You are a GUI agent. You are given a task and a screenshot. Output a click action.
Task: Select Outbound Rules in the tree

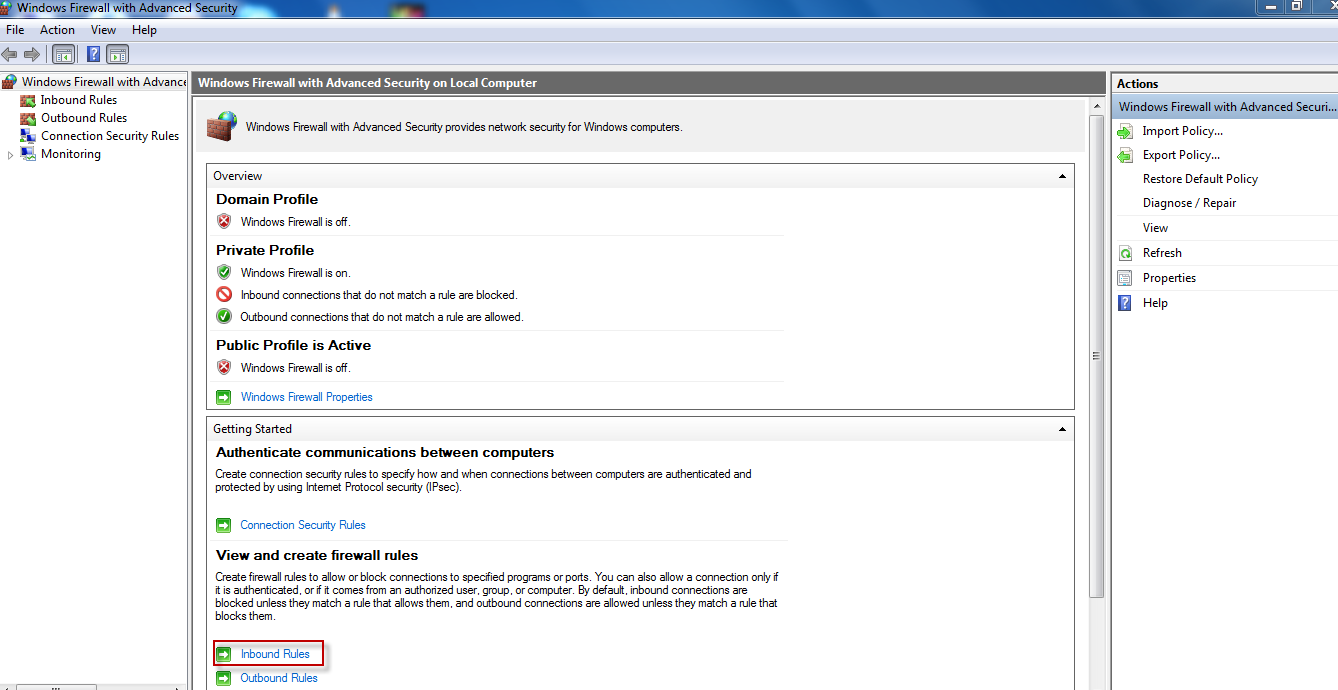pos(84,118)
